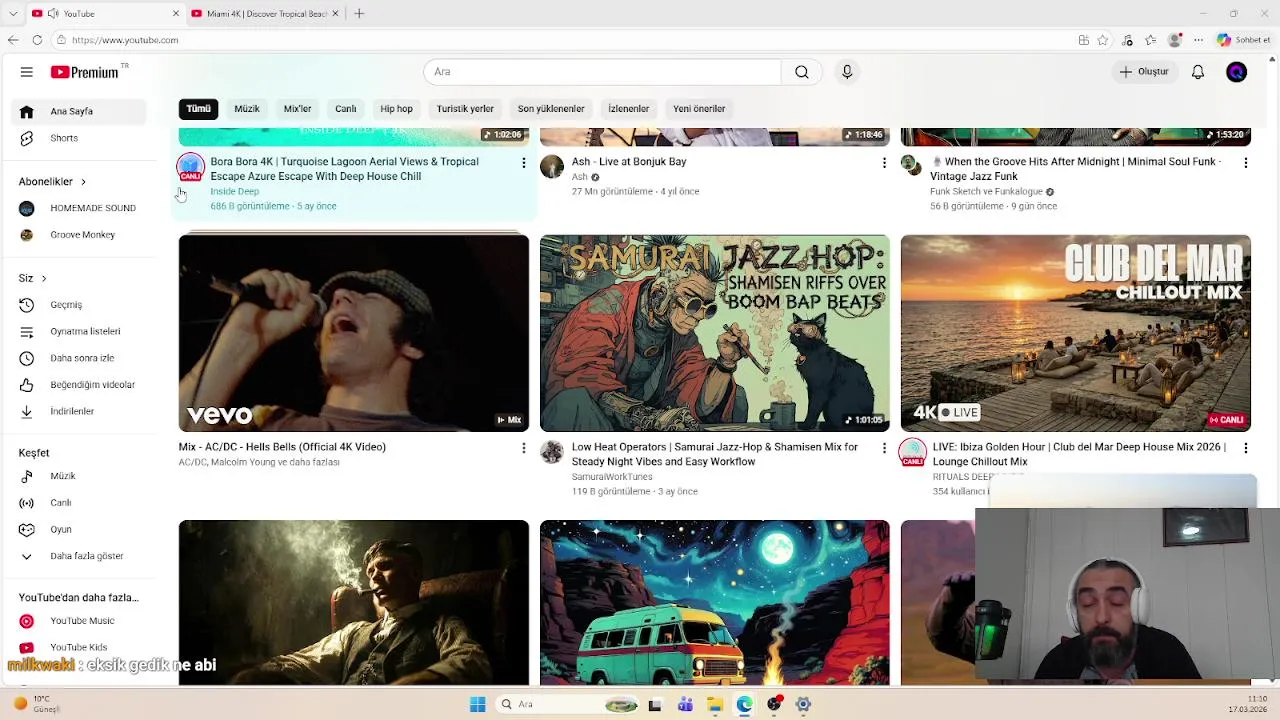Open the YouTube hamburger guide menu
The image size is (1280, 720).
27,72
